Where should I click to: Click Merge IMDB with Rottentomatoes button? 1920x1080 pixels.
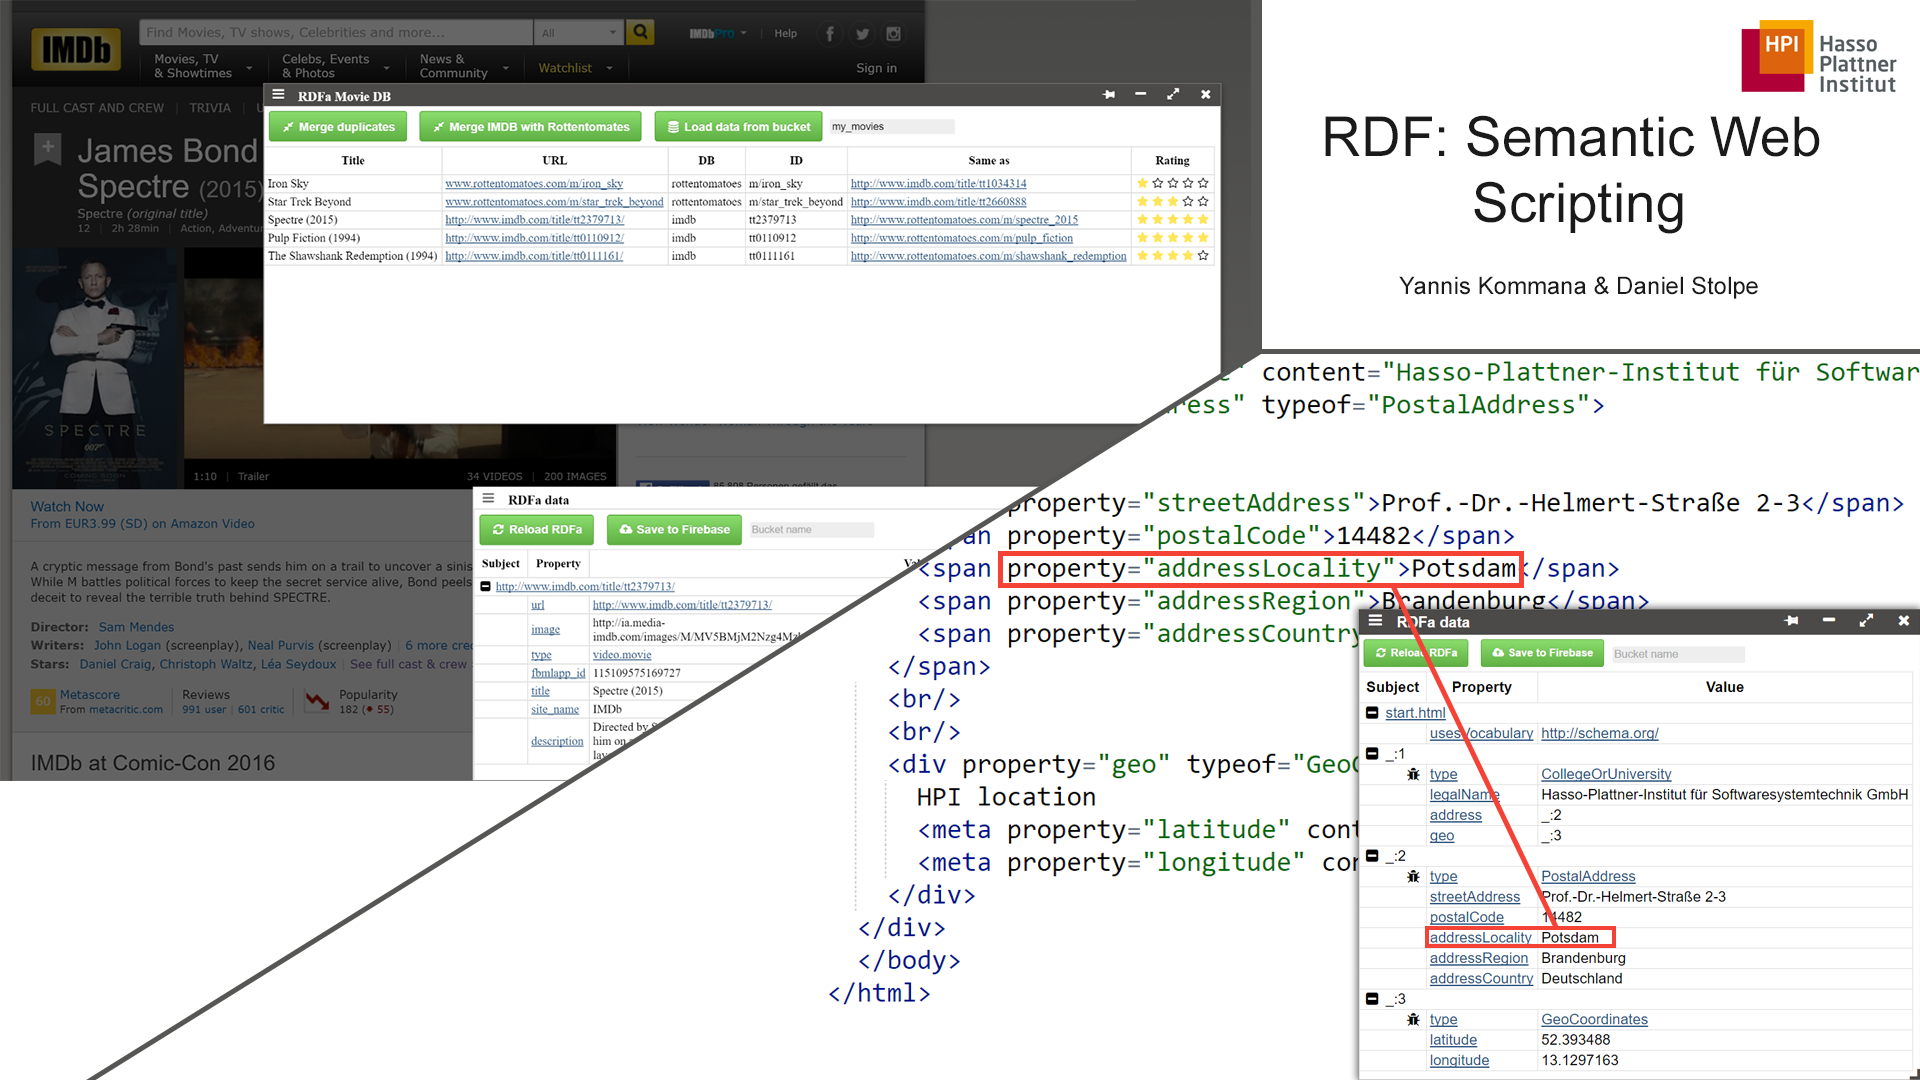point(530,127)
